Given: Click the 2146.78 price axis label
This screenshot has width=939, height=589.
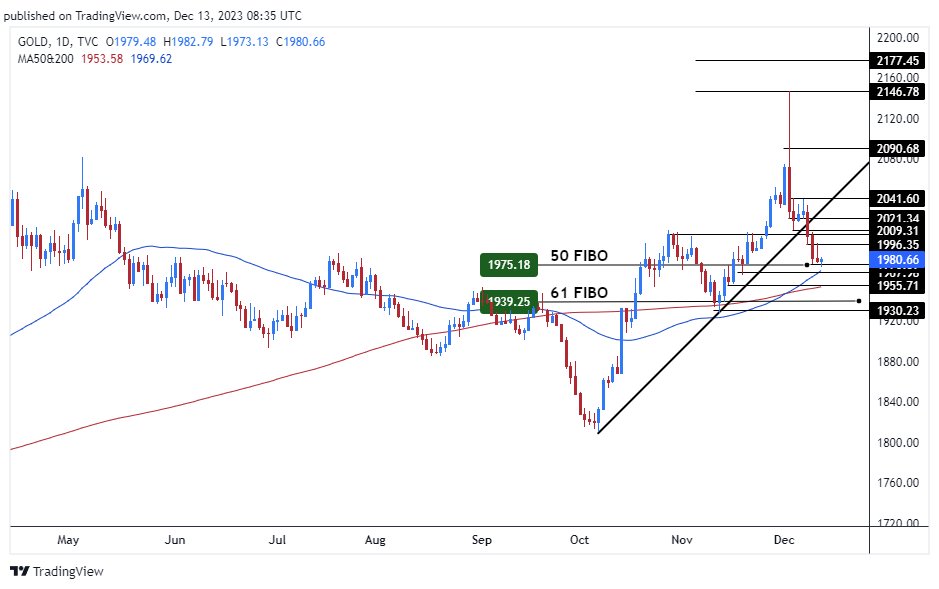Looking at the screenshot, I should [897, 92].
